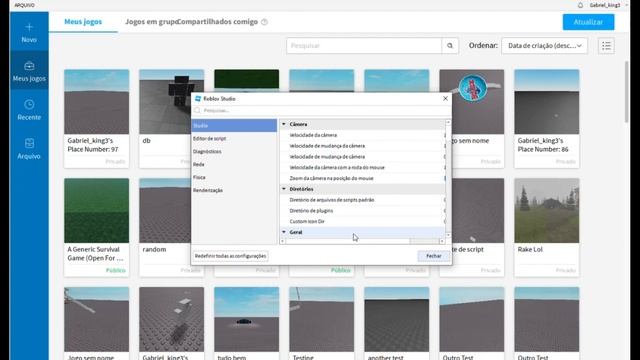
Task: Select the Studio settings category
Action: tap(234, 125)
